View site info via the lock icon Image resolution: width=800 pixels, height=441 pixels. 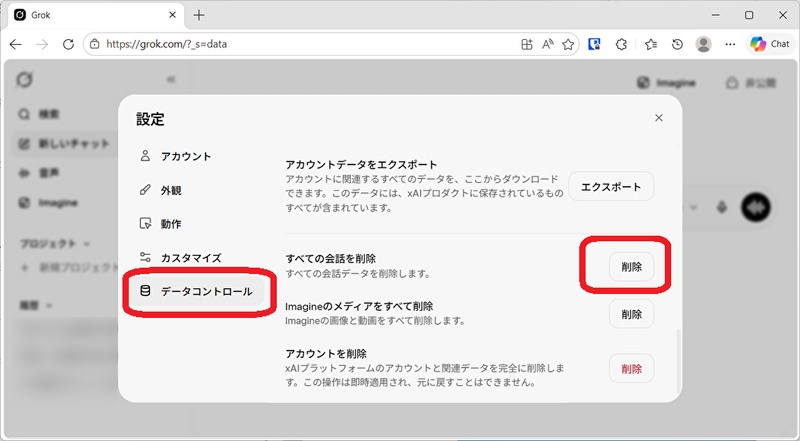coord(94,44)
